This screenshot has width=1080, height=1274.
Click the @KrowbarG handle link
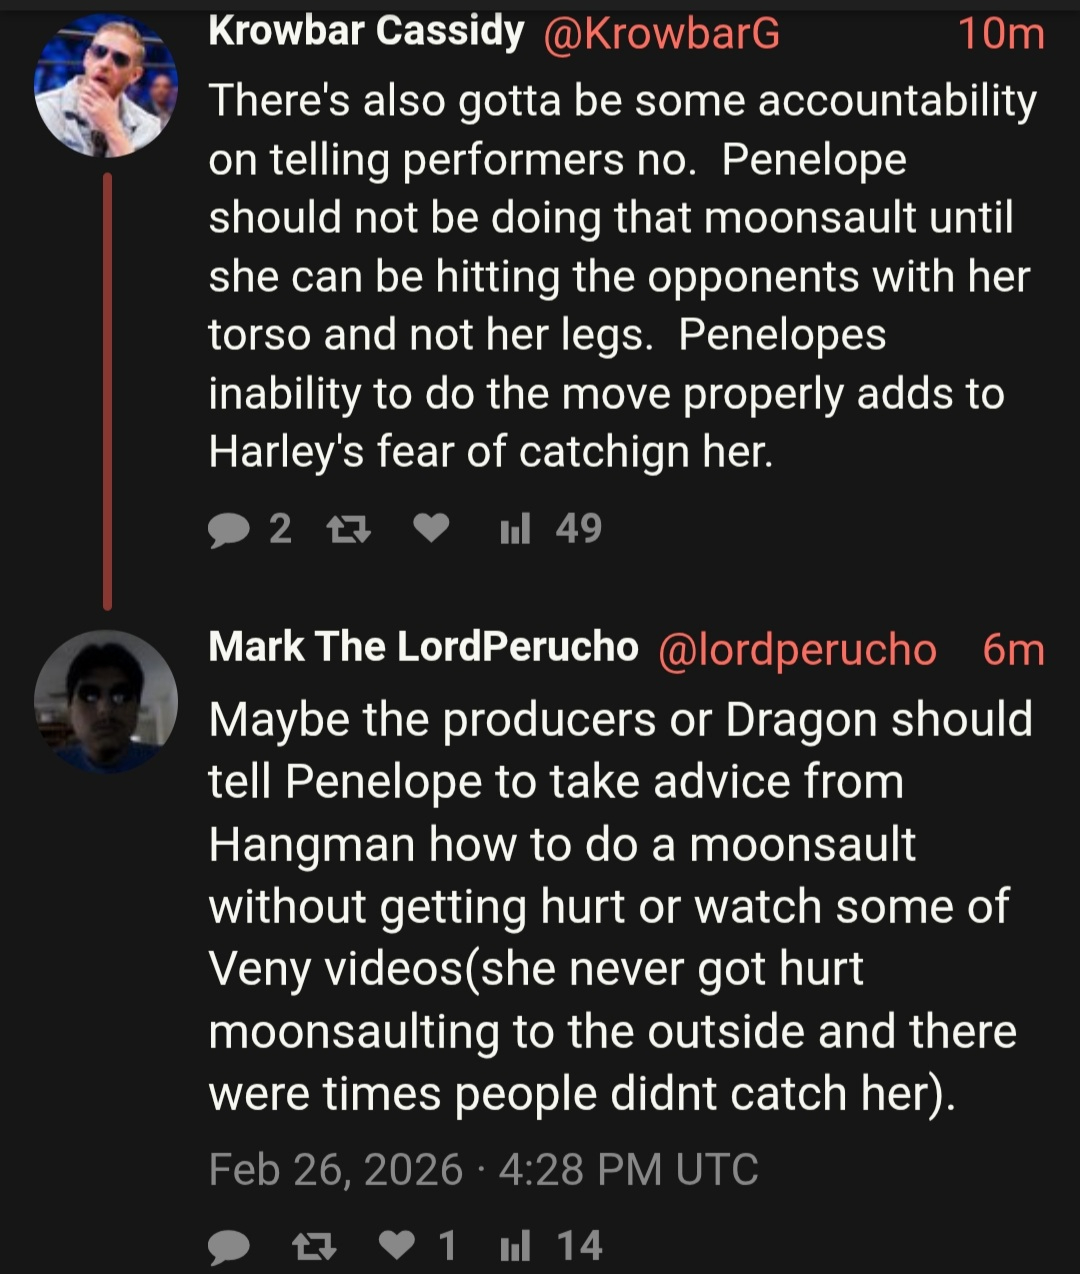[661, 34]
